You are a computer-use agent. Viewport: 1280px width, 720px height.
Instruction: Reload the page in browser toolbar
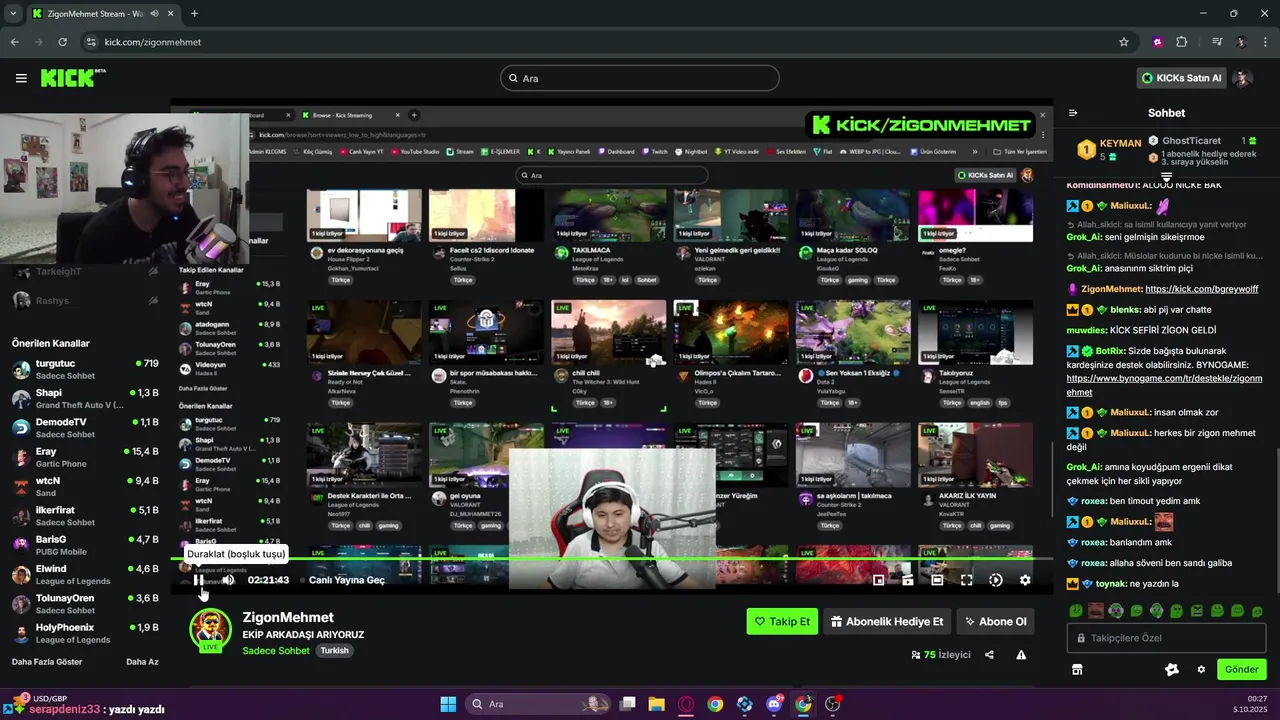[x=62, y=42]
